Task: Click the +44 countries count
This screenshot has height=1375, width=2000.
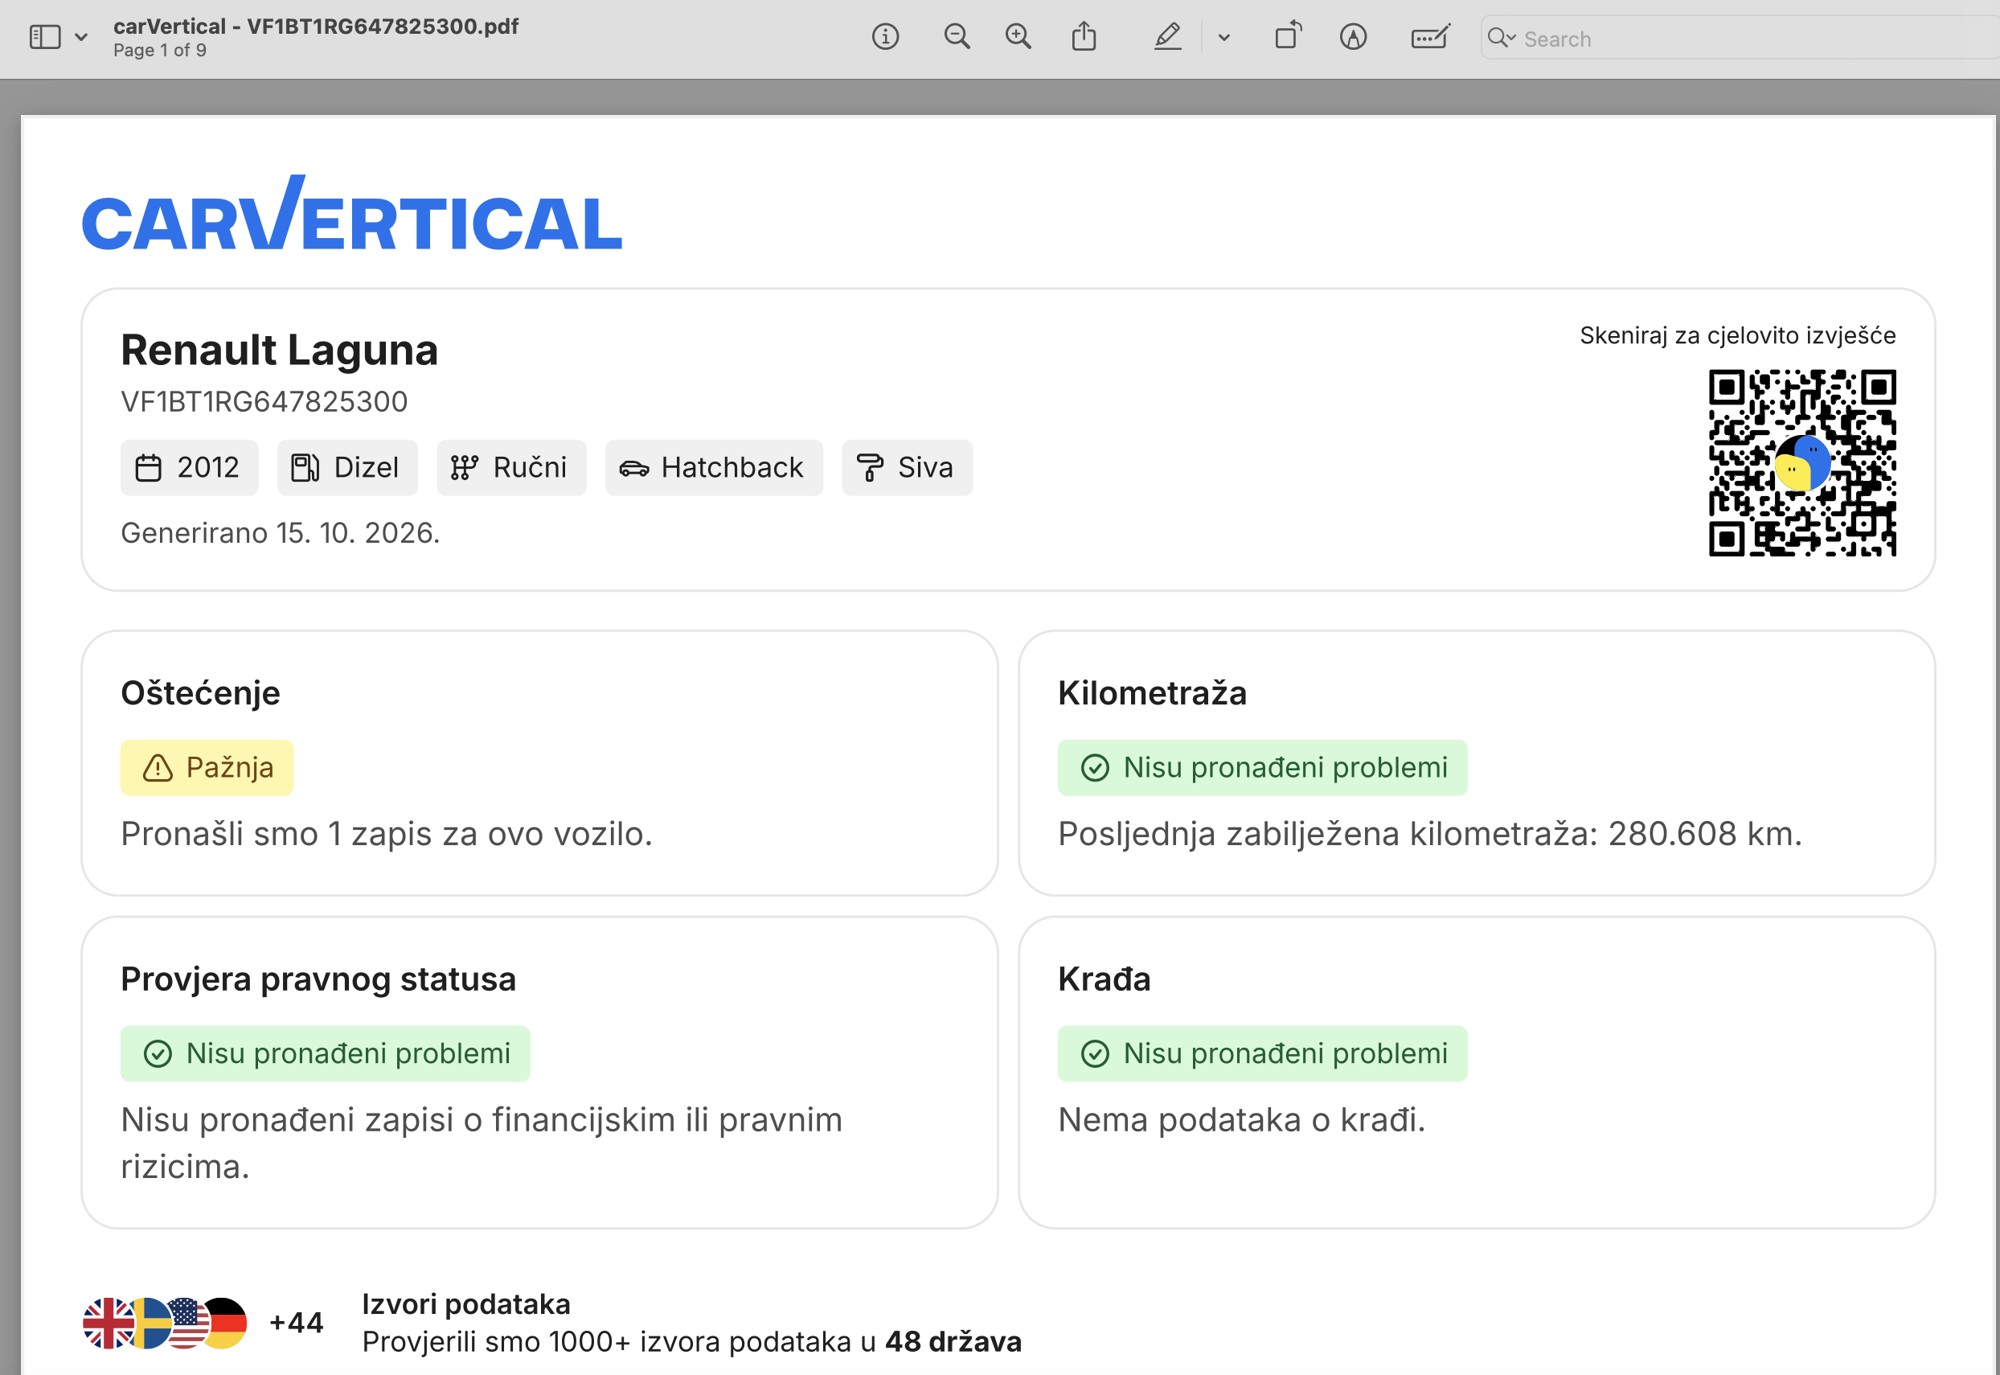Action: pyautogui.click(x=296, y=1323)
